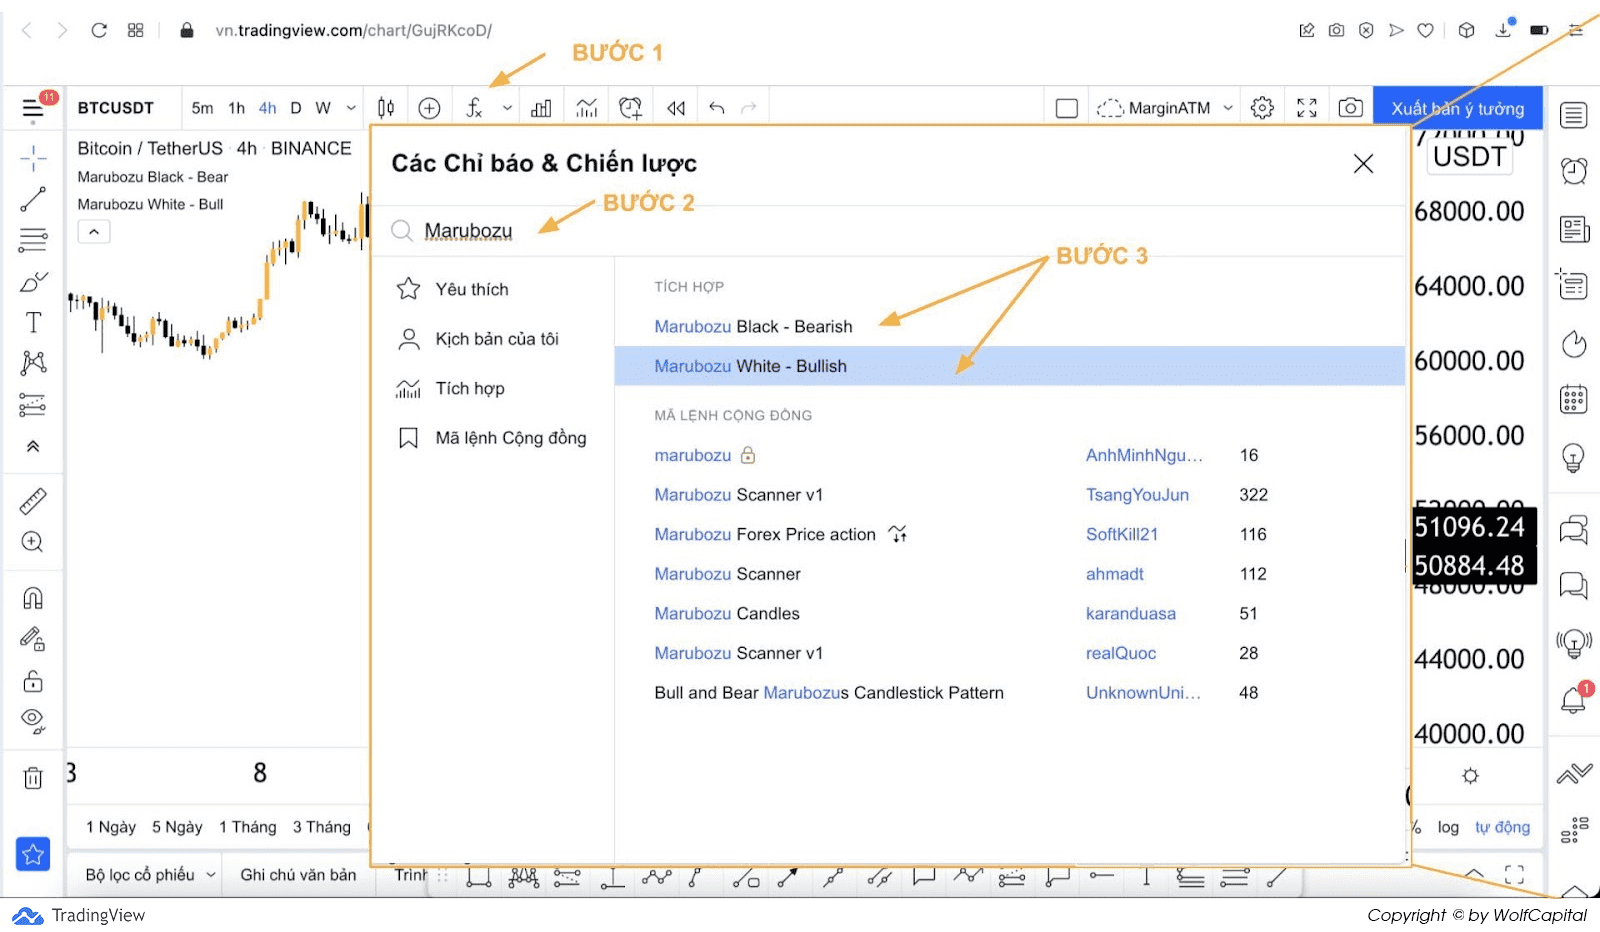Click the compare/add symbol plus icon

pos(429,108)
